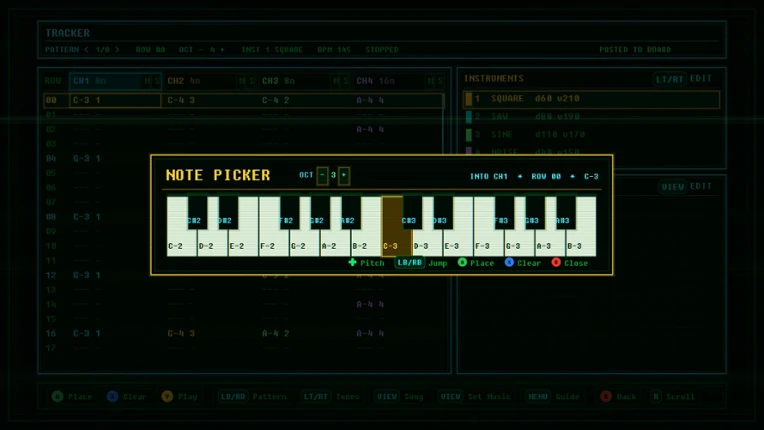Mute channel CH4 with its M toggle
Viewport: 764px width, 430px height.
[x=431, y=81]
